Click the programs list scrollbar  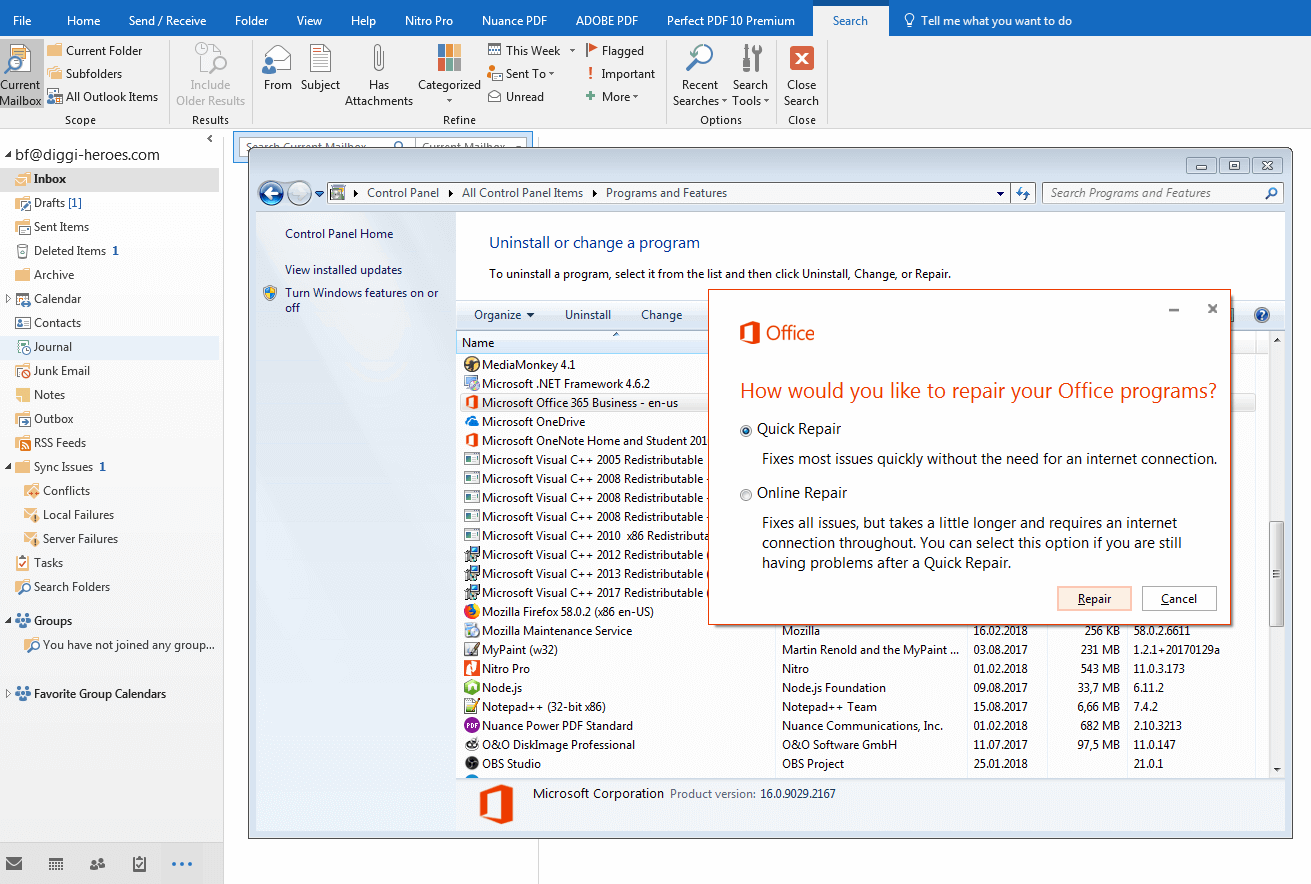click(1276, 574)
